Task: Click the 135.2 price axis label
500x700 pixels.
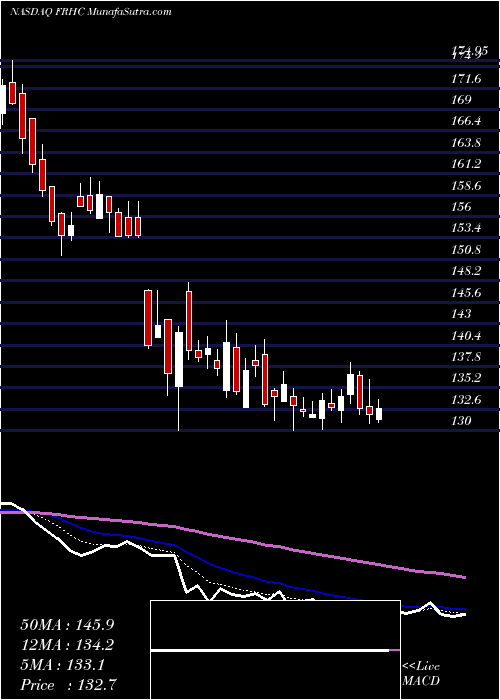Action: [x=466, y=378]
